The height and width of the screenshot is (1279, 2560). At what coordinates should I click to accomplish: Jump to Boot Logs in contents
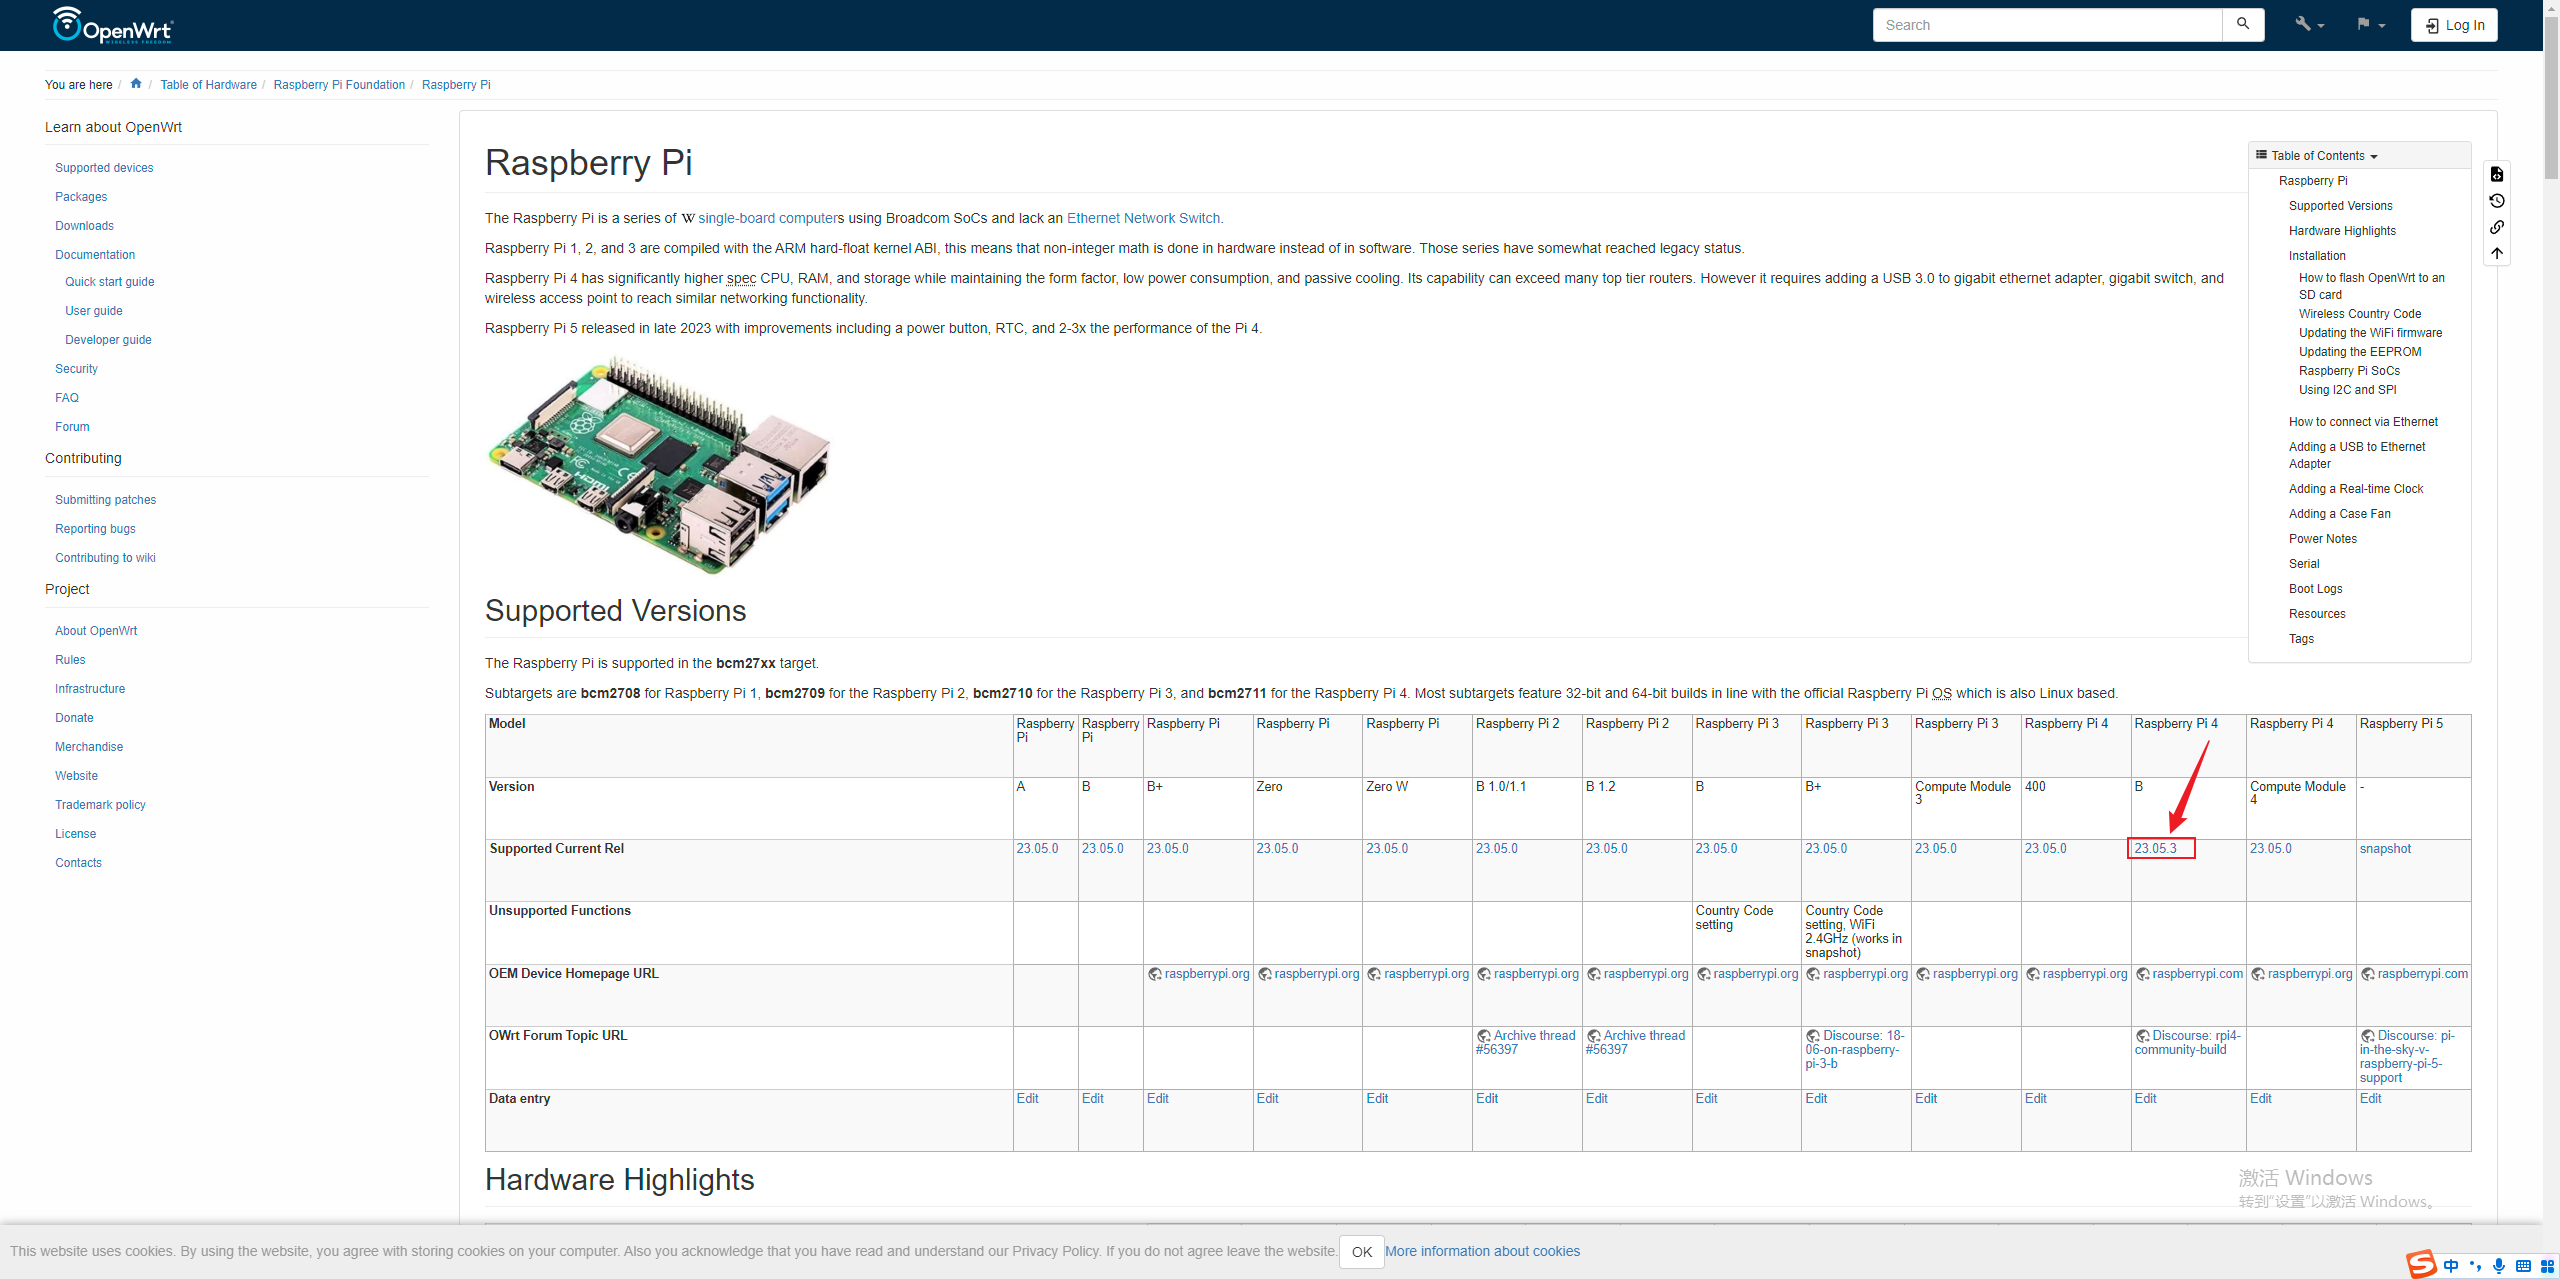tap(2315, 589)
